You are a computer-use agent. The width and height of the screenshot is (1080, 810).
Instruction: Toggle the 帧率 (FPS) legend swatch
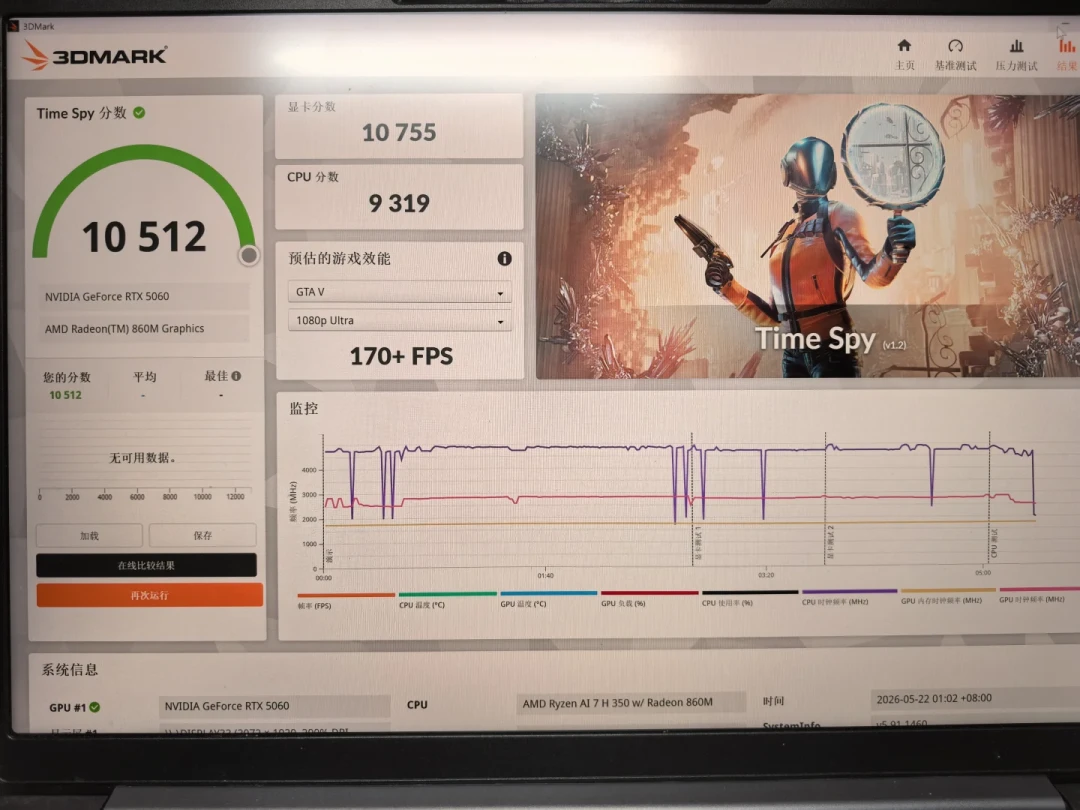[346, 594]
